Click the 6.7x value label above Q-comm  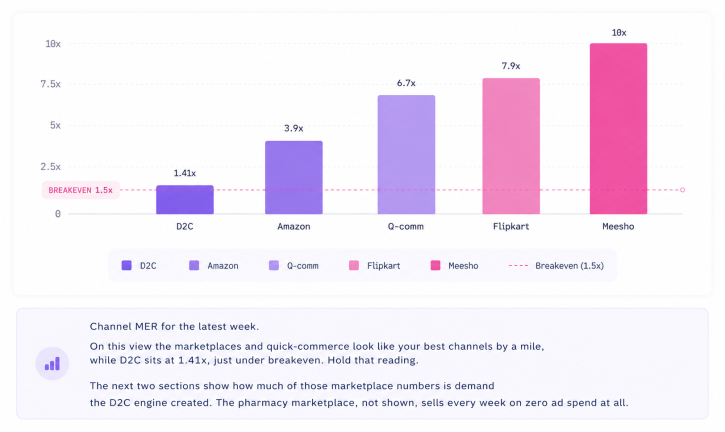pyautogui.click(x=406, y=83)
